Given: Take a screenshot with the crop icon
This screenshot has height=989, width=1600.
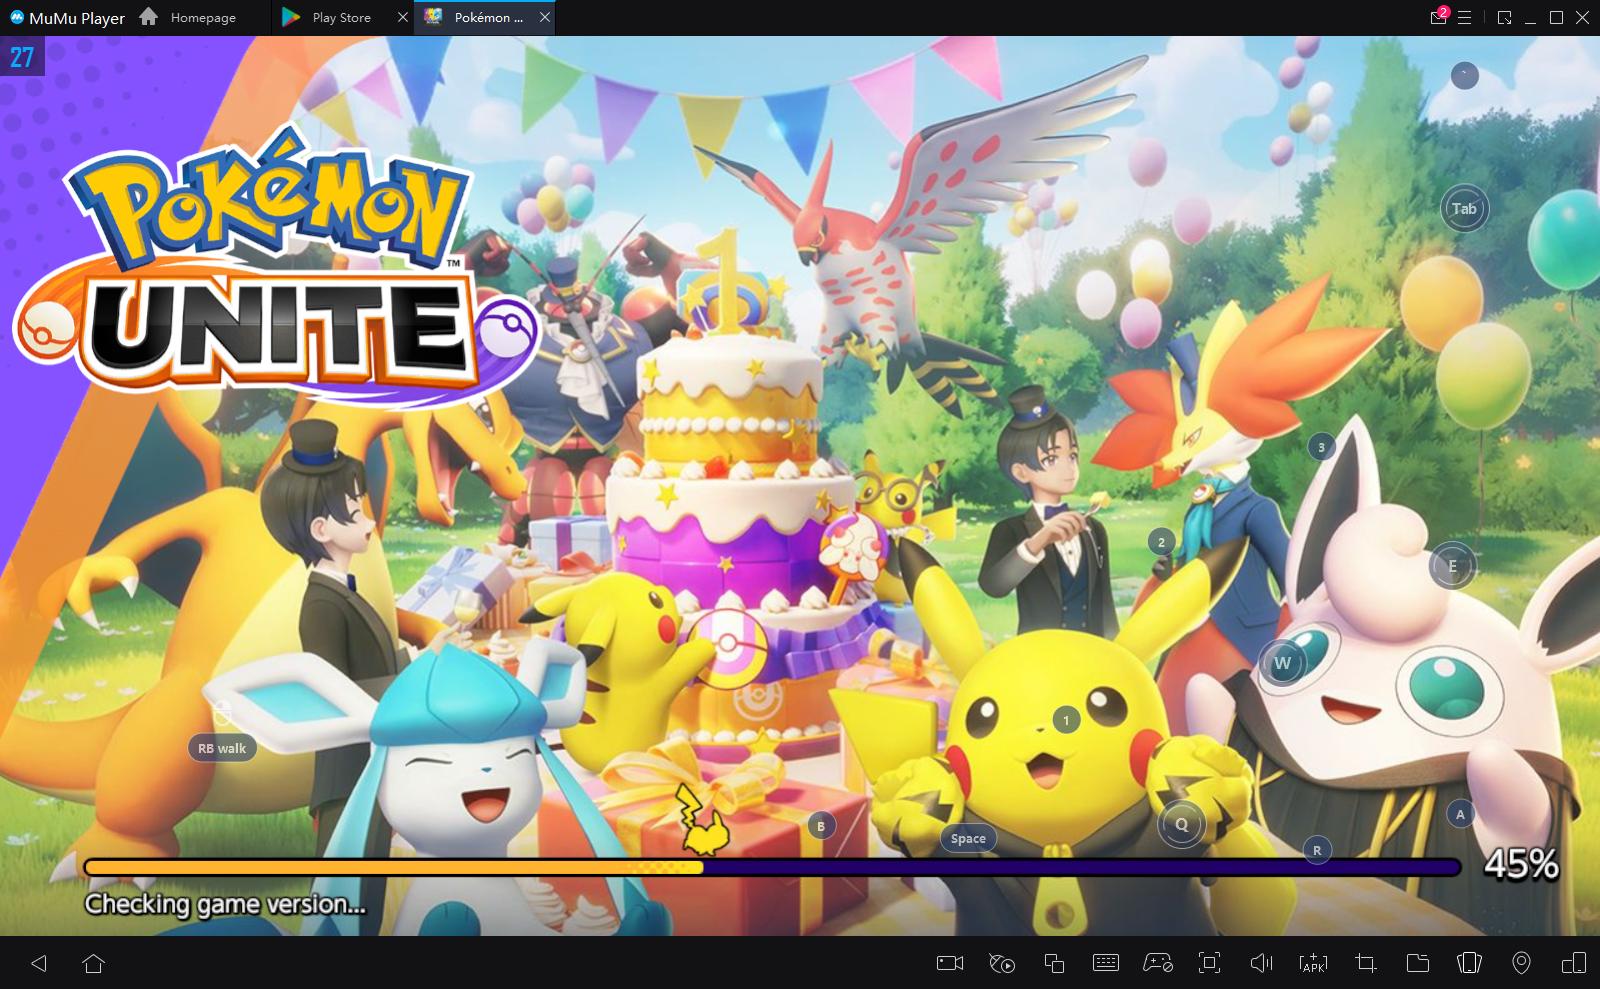Looking at the screenshot, I should [1365, 963].
